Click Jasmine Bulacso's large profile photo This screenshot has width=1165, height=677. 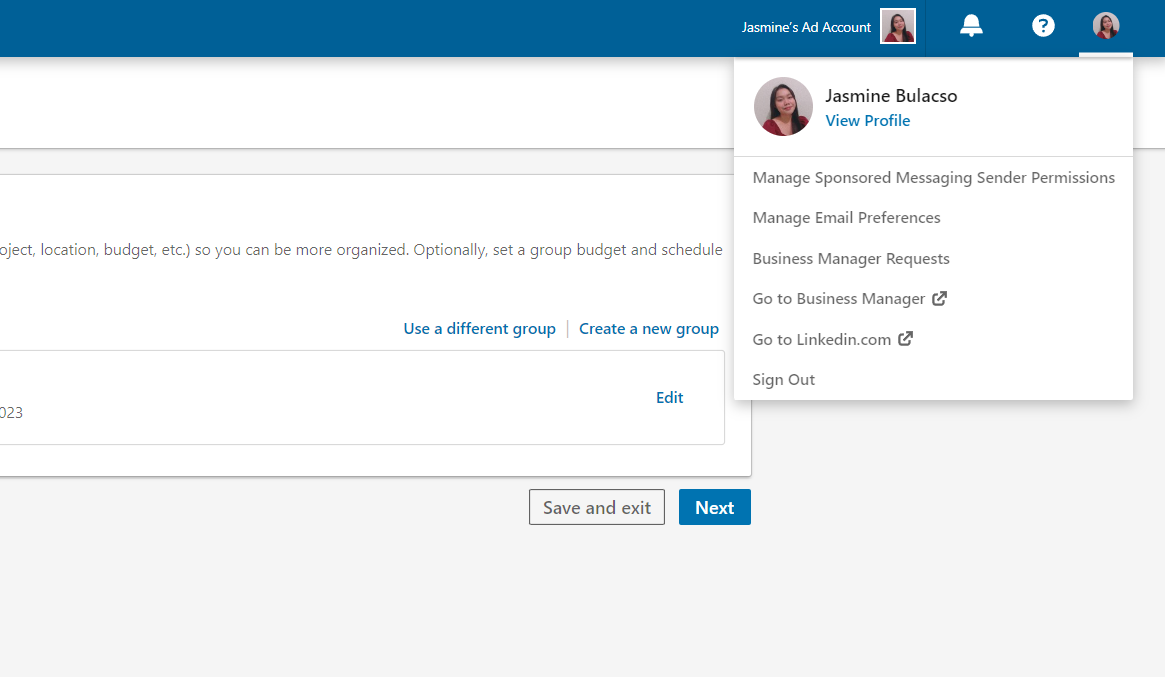coord(783,106)
